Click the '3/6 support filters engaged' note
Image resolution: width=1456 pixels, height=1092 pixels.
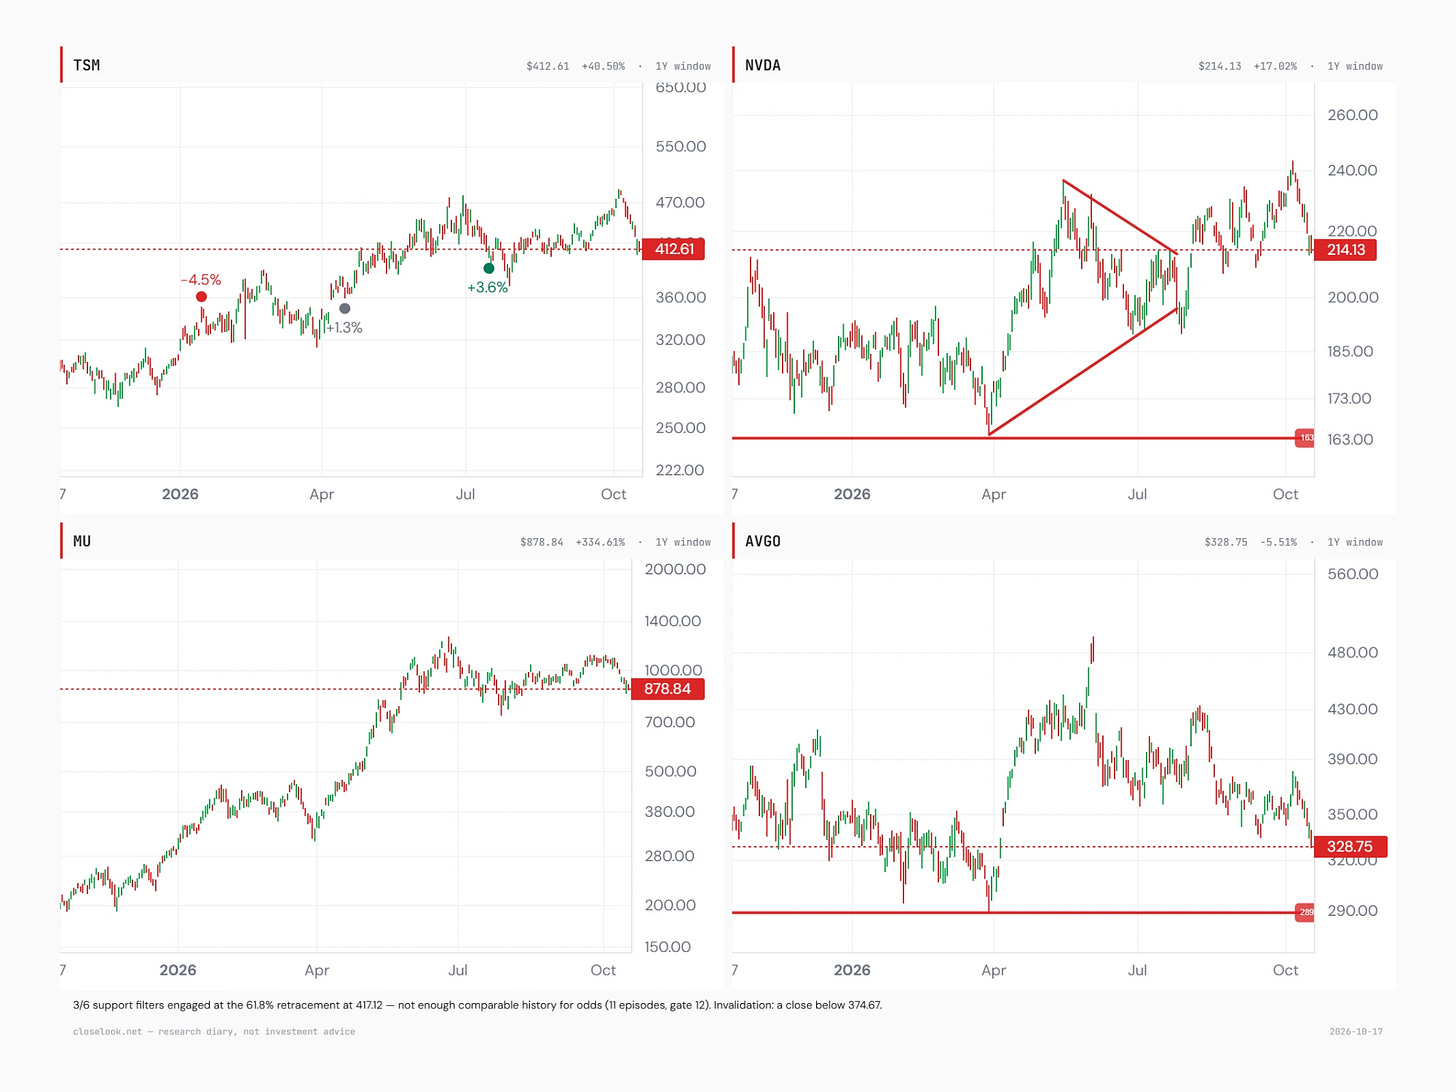pos(477,1005)
